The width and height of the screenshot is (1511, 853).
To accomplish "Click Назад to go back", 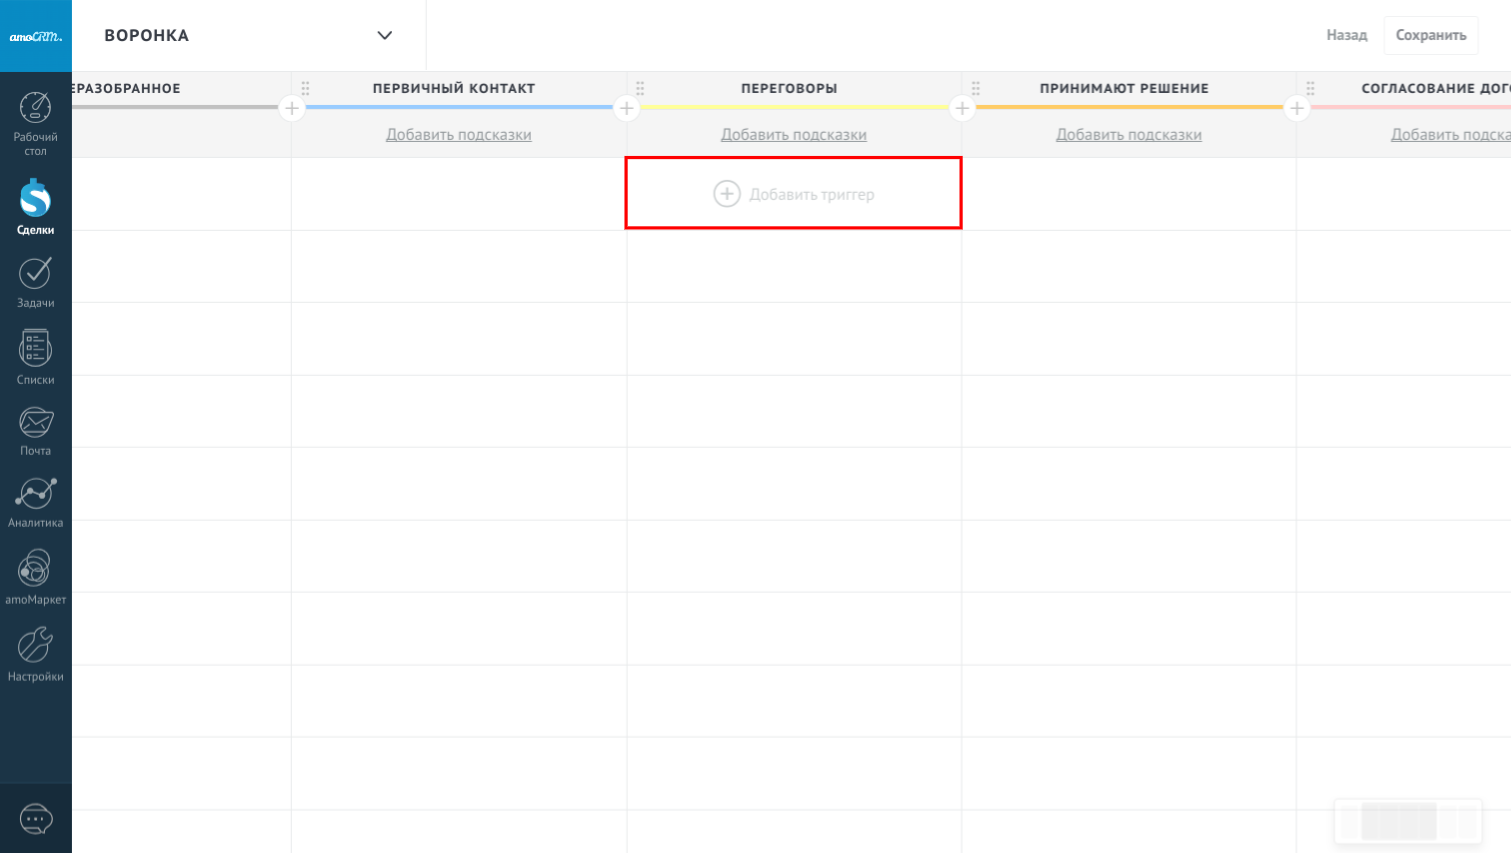I will [x=1346, y=35].
